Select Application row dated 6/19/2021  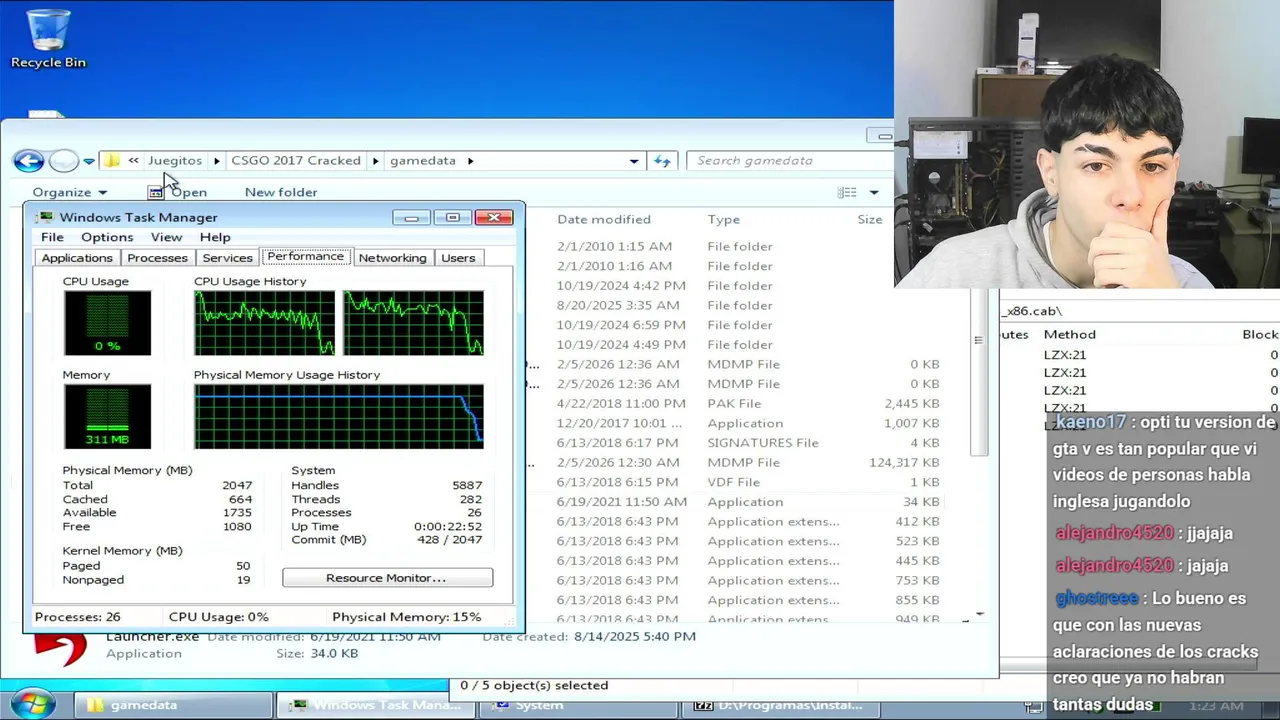point(750,501)
